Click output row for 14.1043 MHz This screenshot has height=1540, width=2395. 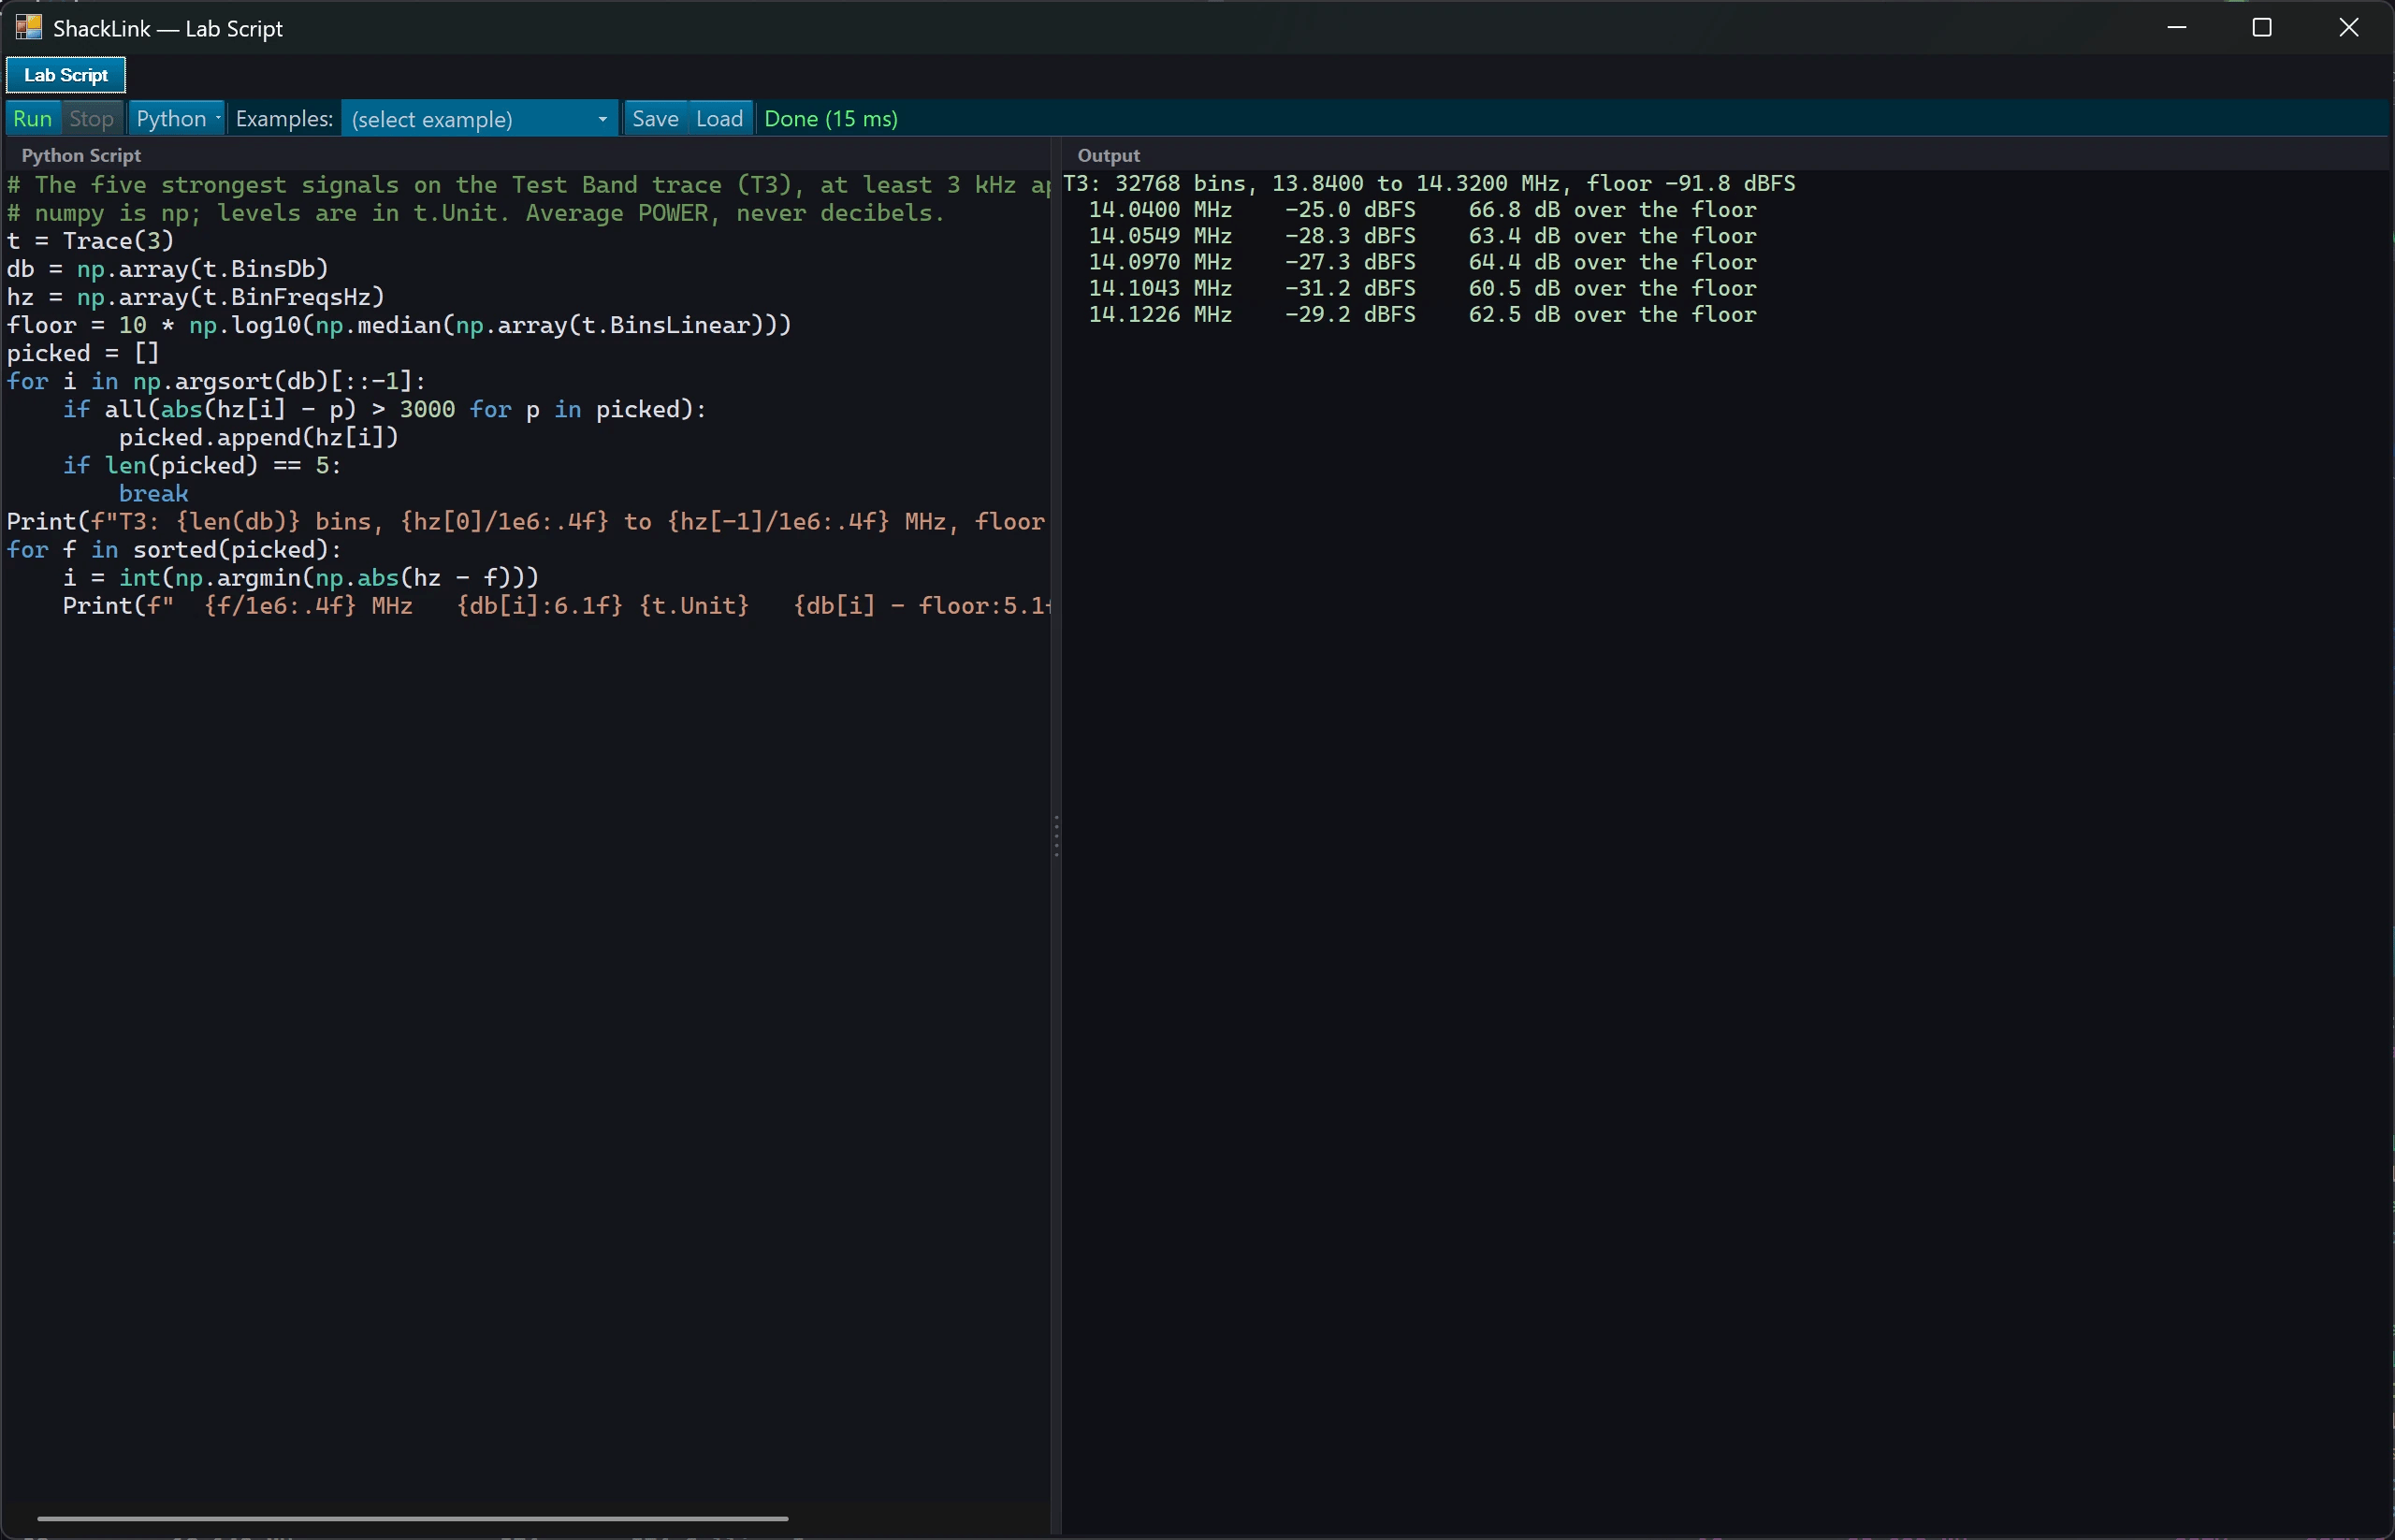[x=1422, y=288]
